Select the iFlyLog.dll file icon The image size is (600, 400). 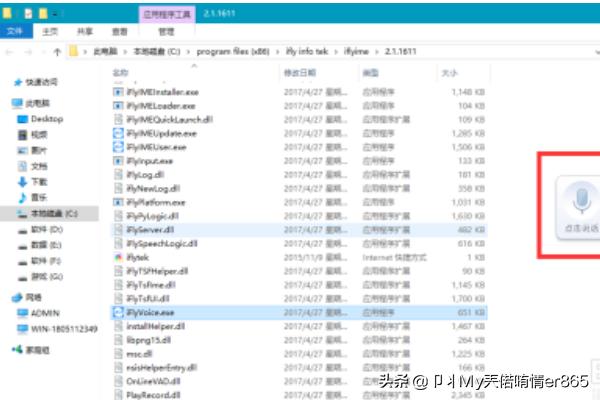[x=118, y=175]
